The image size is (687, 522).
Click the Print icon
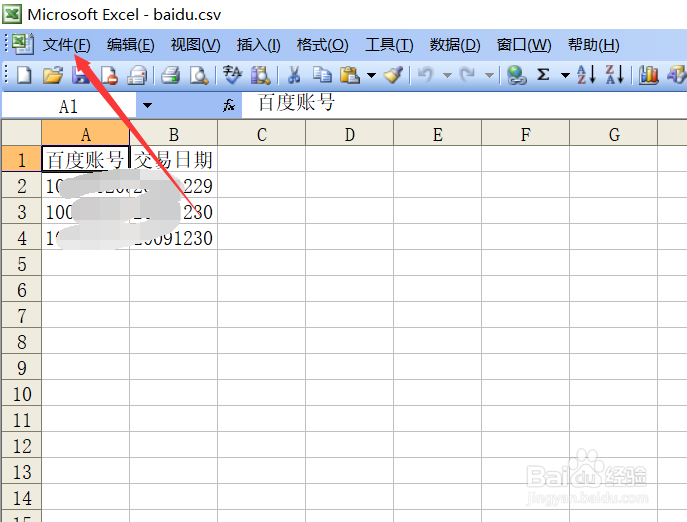tap(170, 75)
